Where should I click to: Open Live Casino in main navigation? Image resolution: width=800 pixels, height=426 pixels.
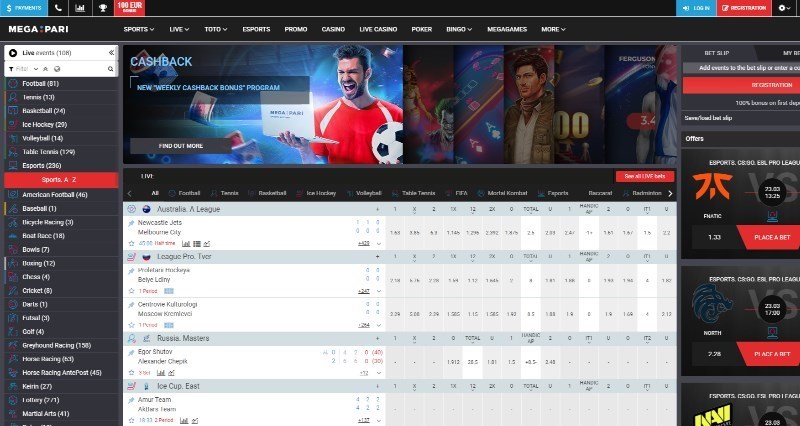click(x=378, y=30)
